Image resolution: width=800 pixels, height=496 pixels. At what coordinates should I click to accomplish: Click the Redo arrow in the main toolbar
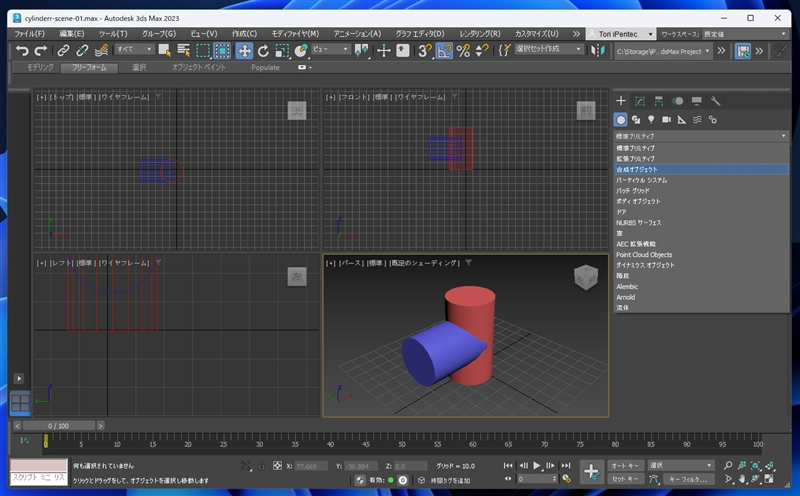pos(40,51)
